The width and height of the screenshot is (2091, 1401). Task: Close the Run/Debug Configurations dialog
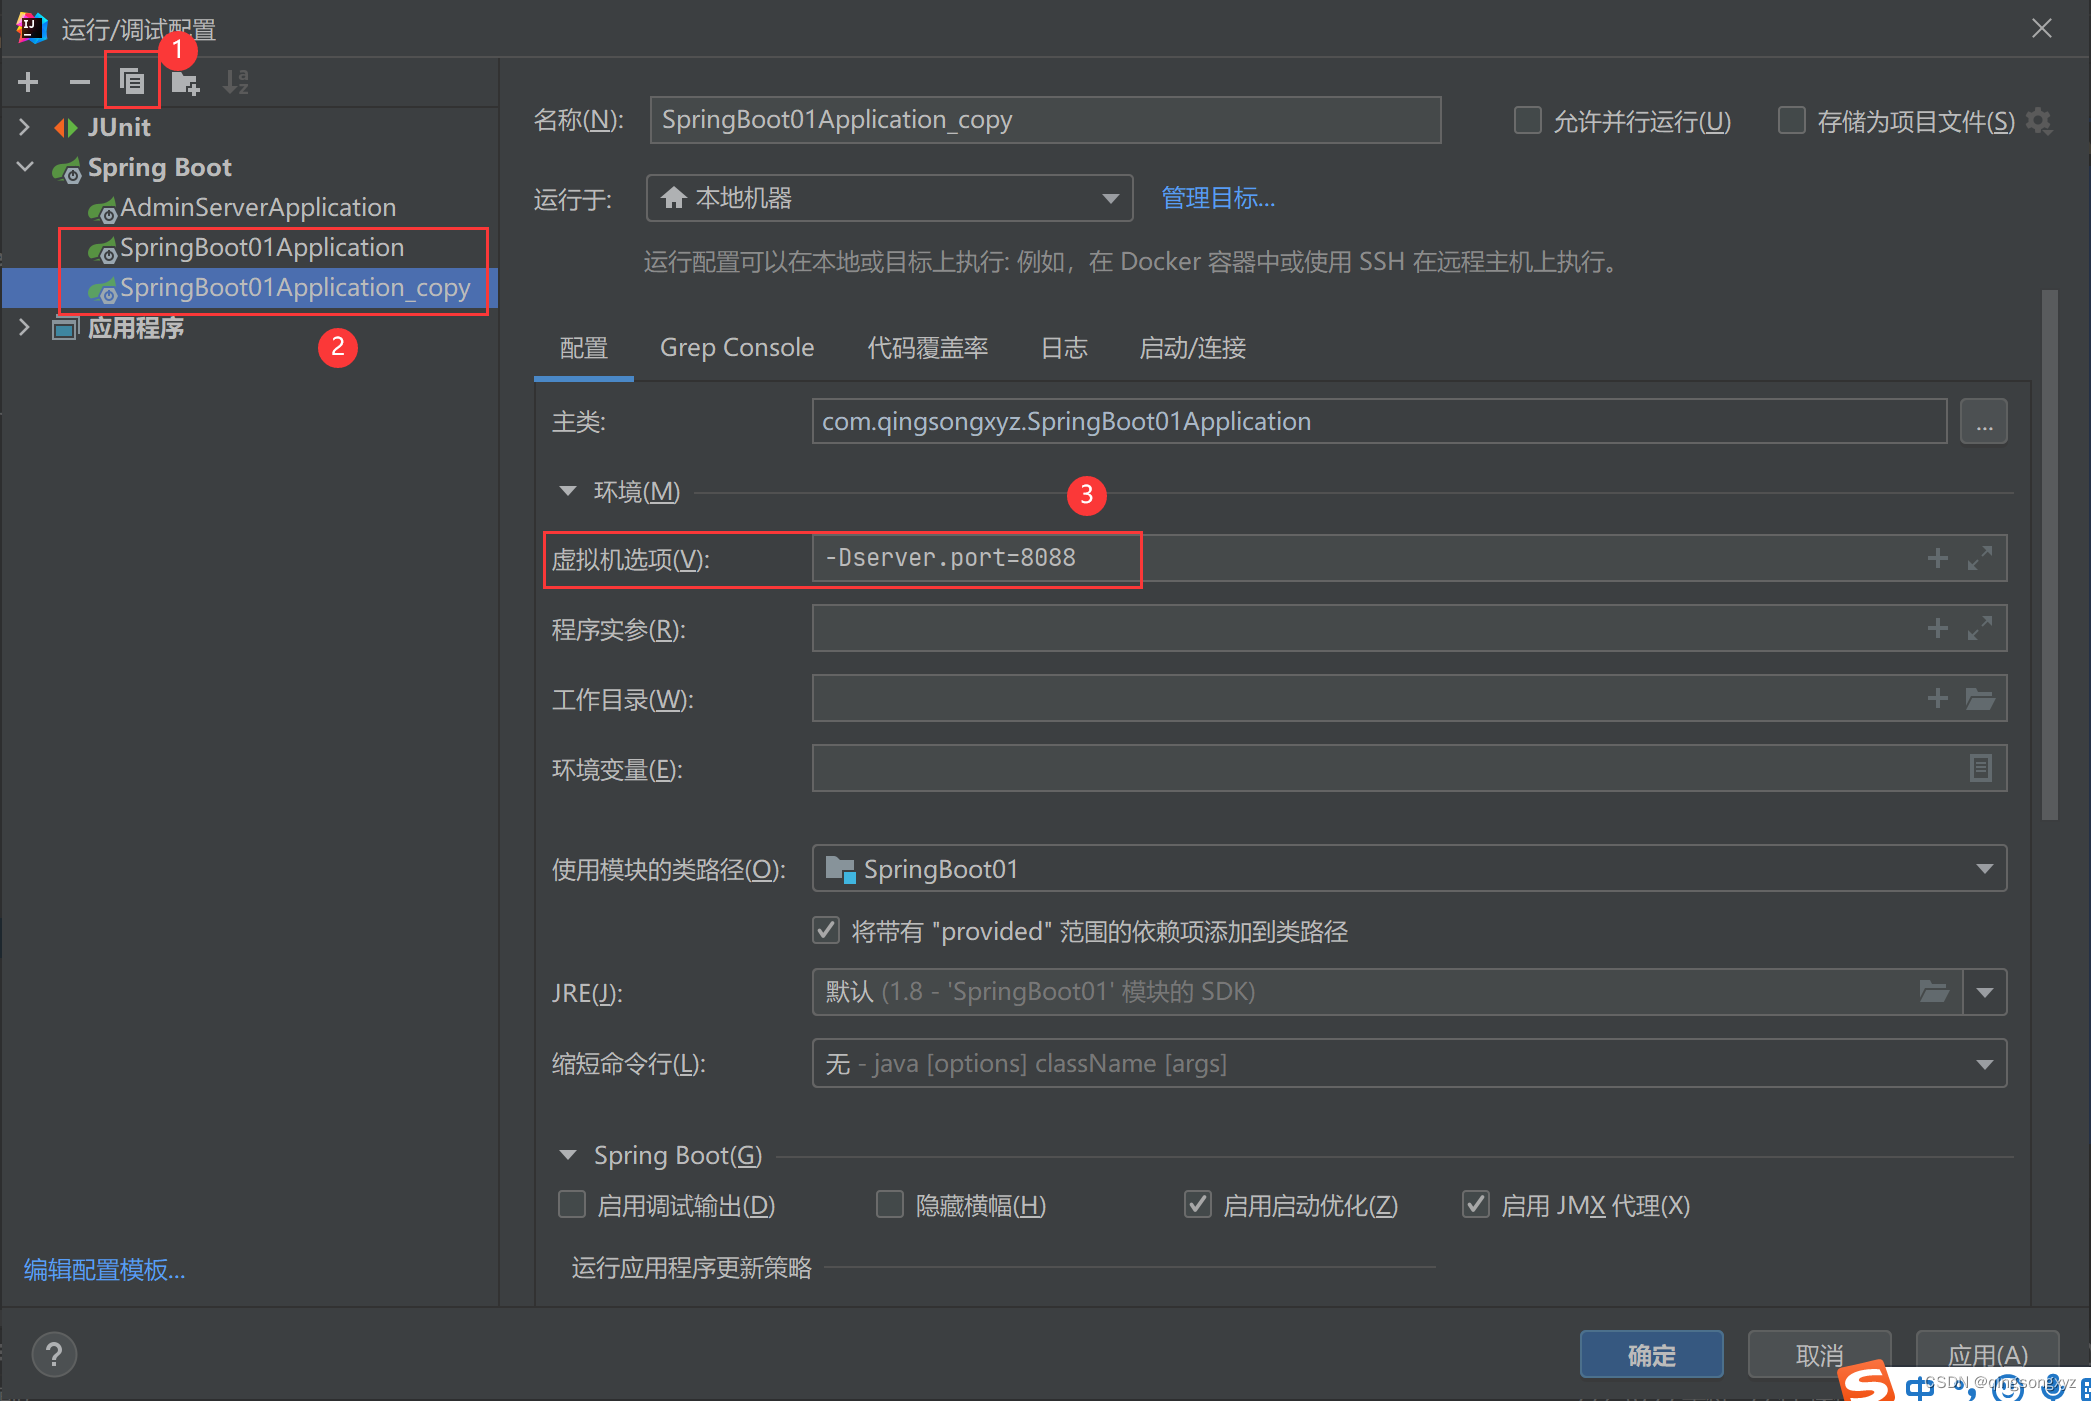(x=2042, y=28)
